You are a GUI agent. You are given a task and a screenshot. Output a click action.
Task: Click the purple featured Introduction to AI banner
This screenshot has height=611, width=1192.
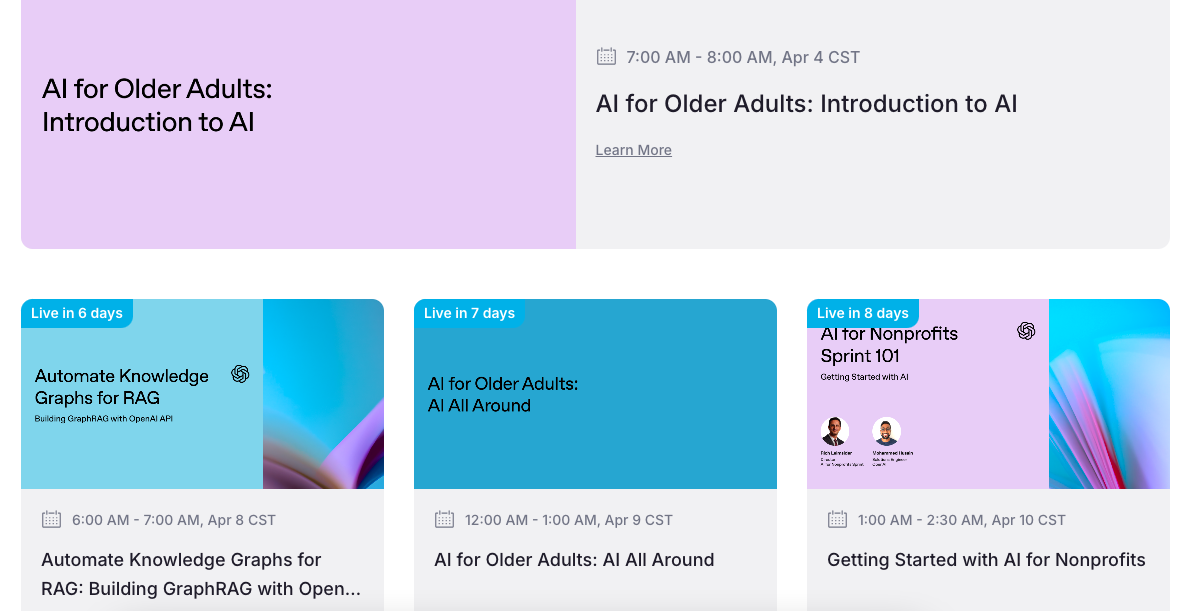tap(298, 180)
